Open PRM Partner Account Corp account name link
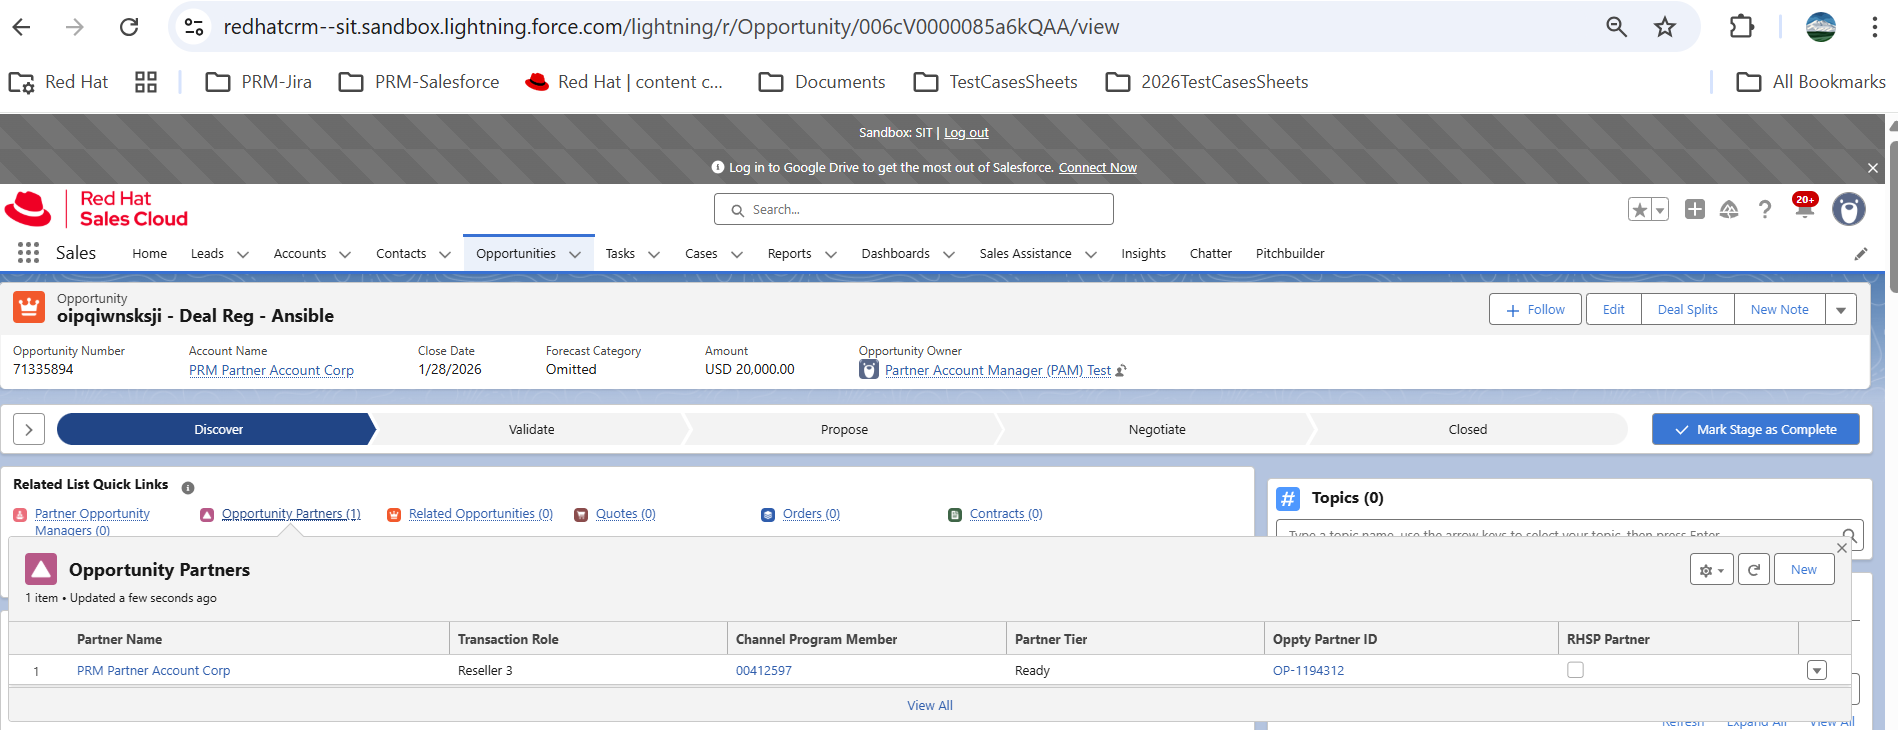 271,370
